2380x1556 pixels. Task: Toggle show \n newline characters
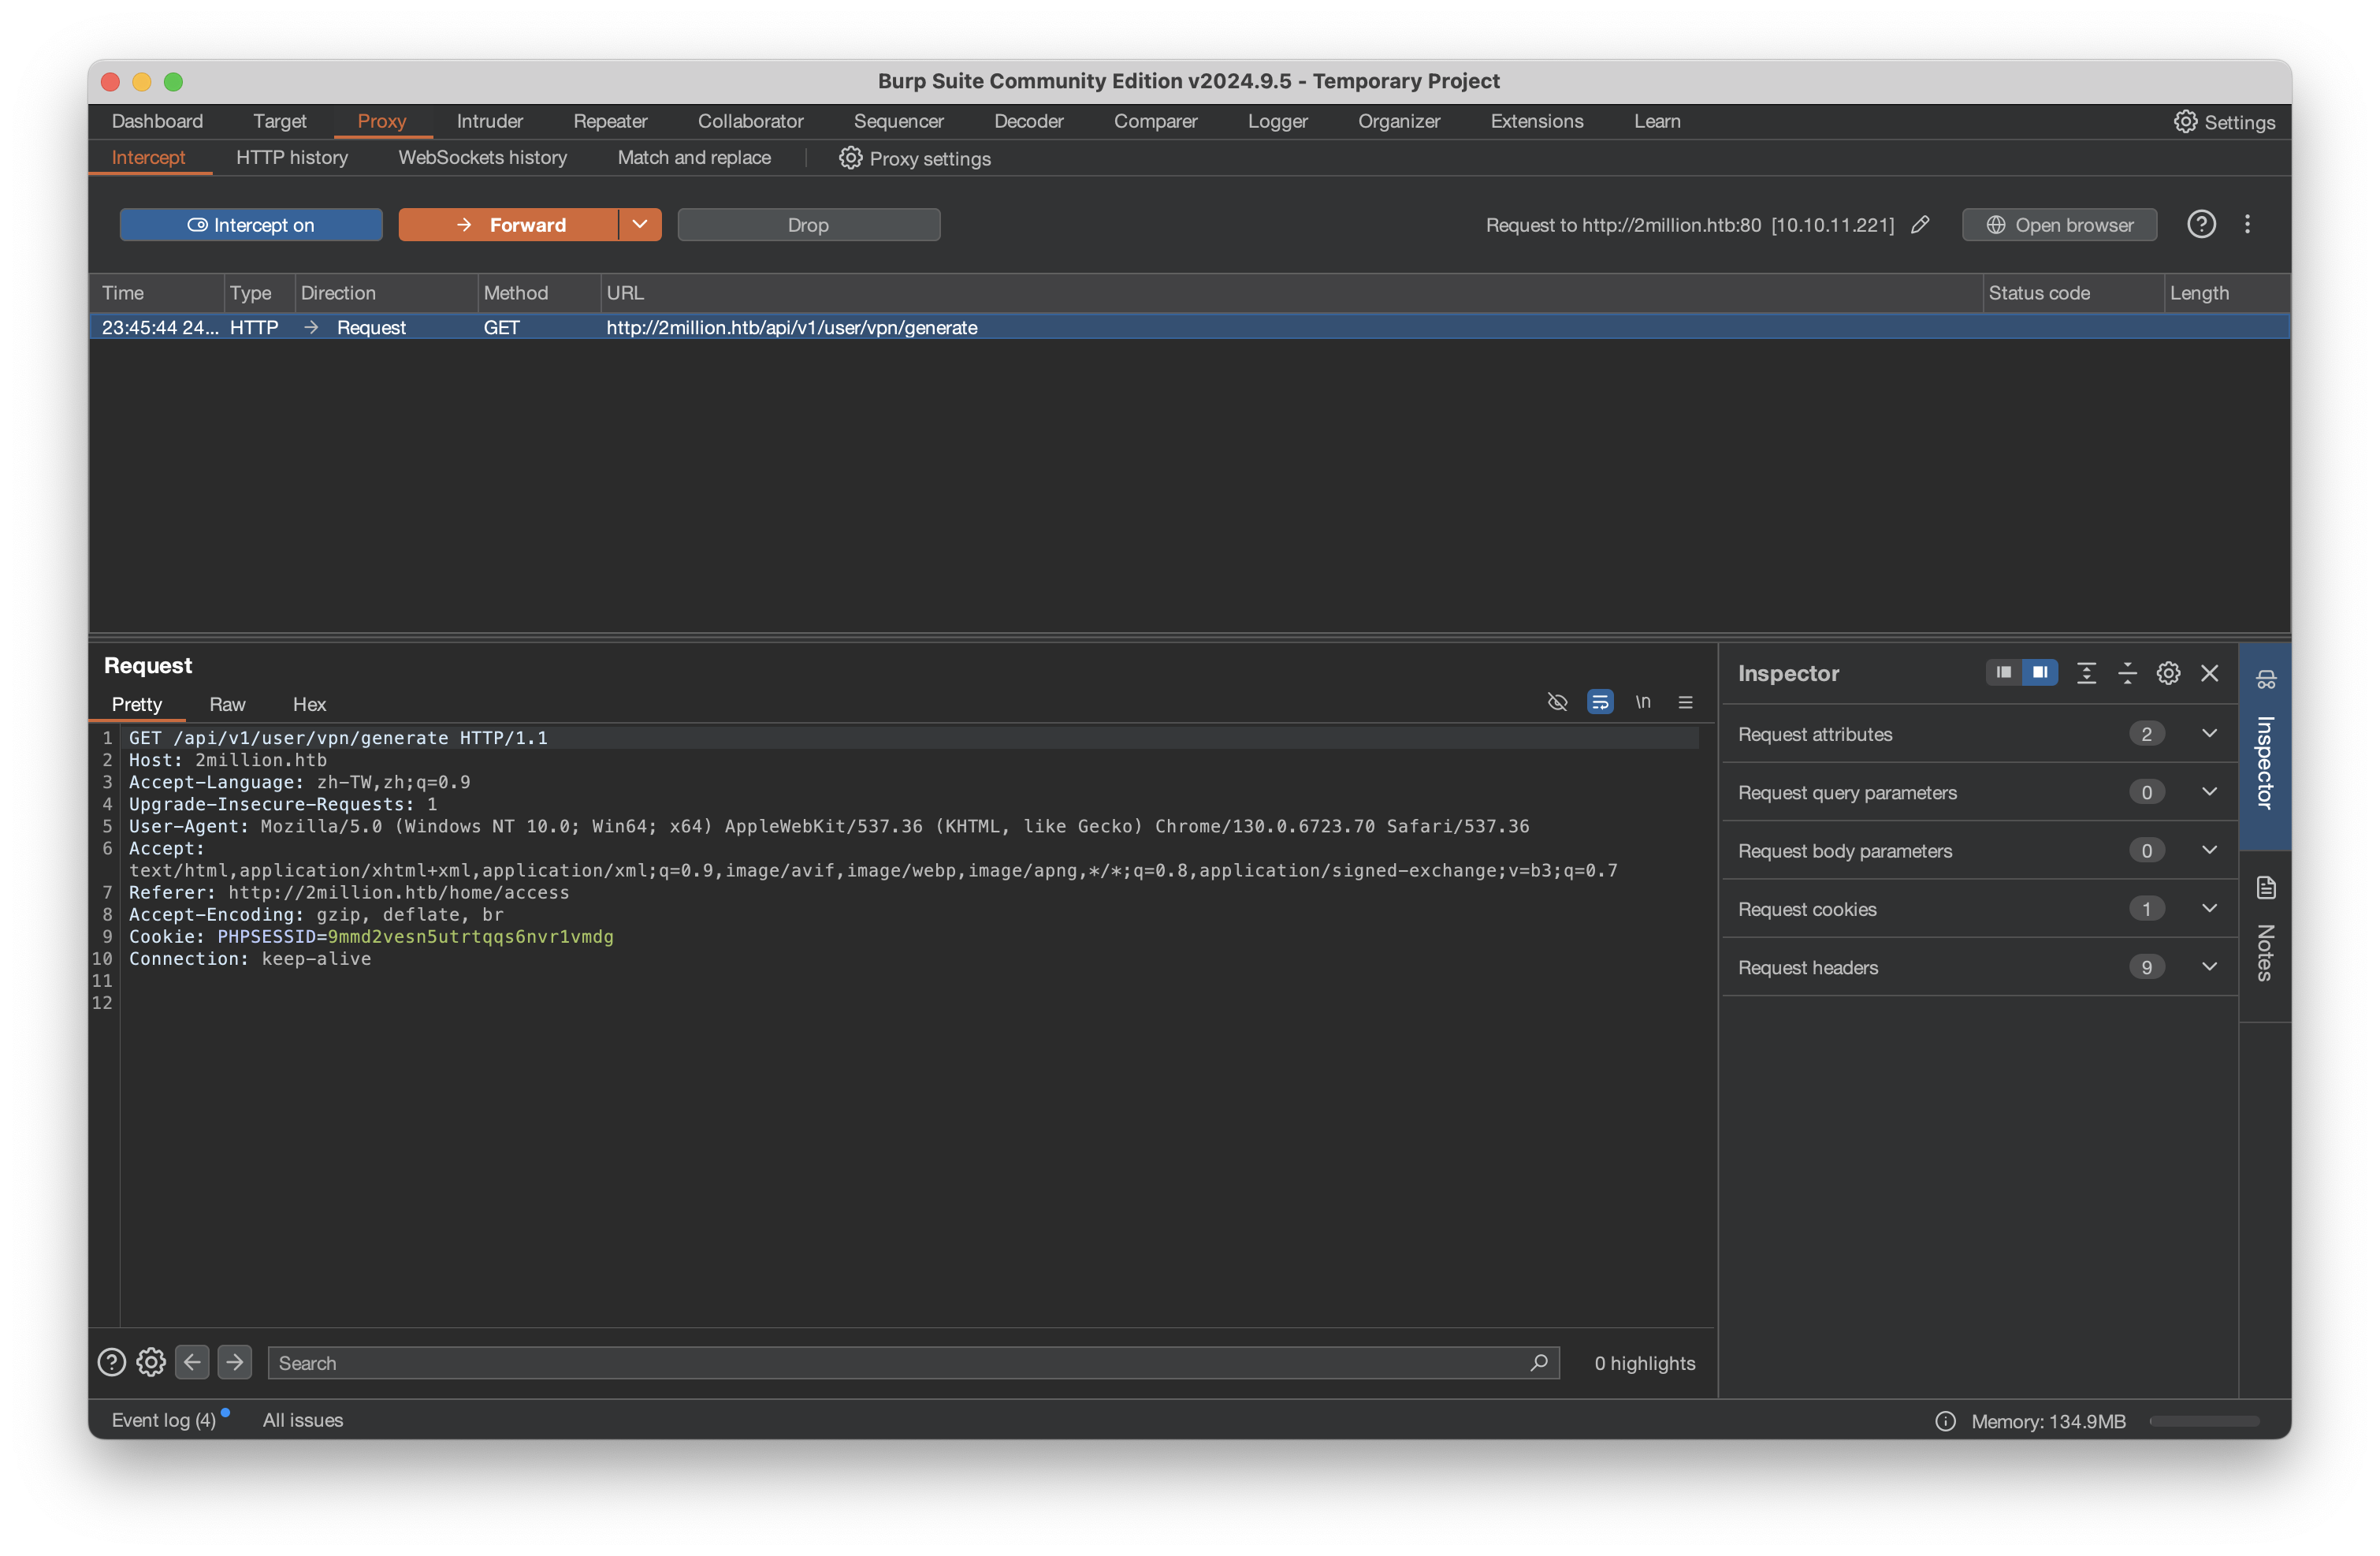1643,702
